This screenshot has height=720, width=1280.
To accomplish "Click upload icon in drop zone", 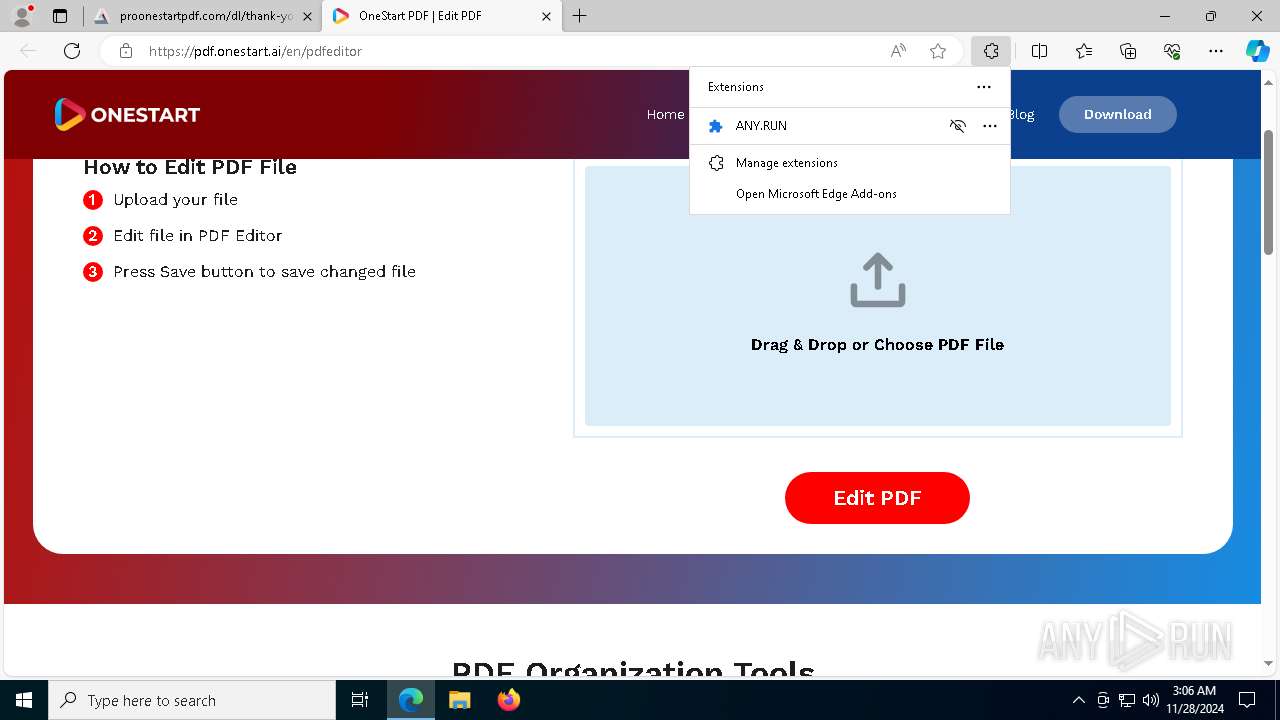I will point(878,280).
